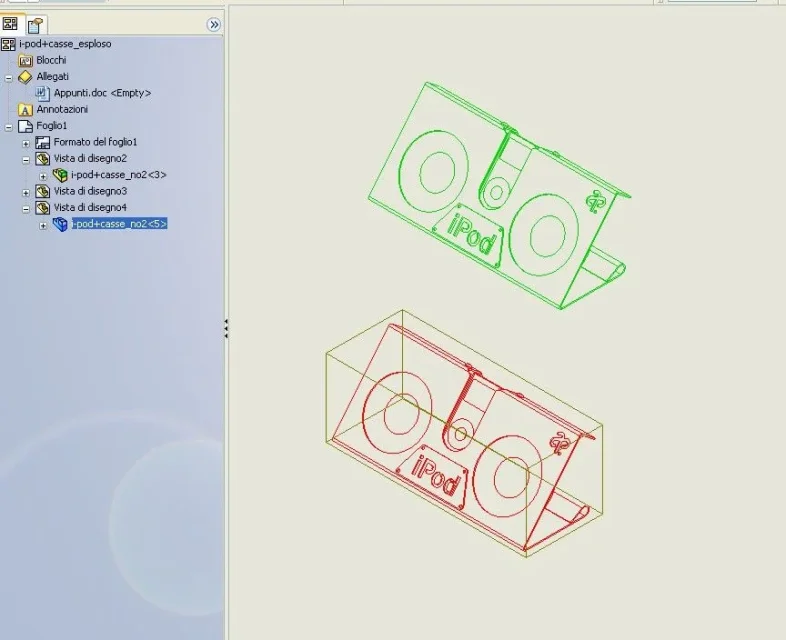Switch to the properties tab icon
786x640 pixels.
(35, 25)
